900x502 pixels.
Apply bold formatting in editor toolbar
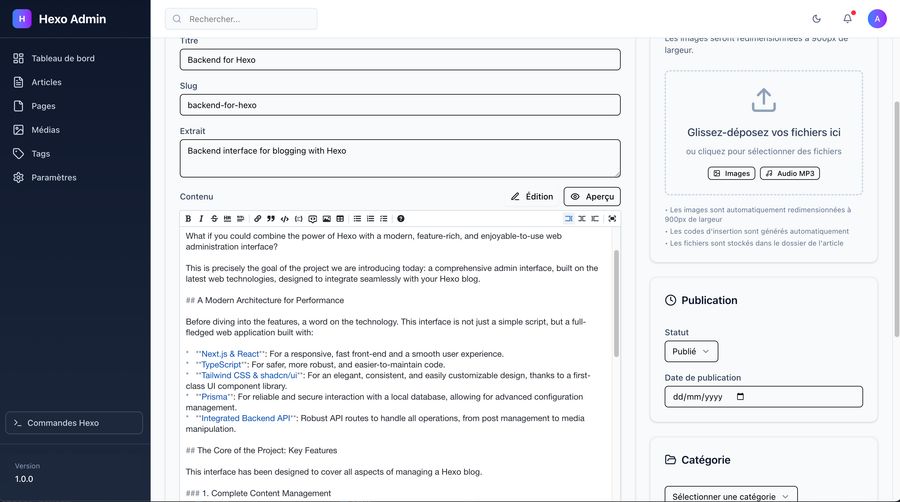click(x=188, y=219)
